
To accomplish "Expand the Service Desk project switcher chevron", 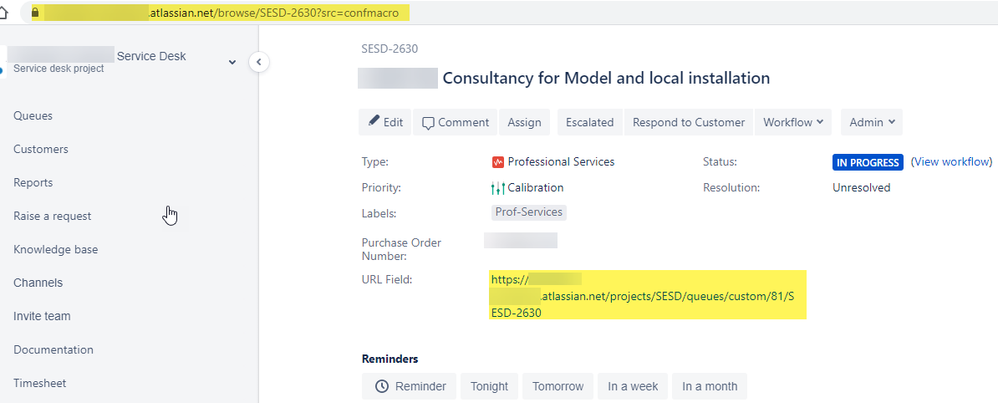I will pos(232,62).
